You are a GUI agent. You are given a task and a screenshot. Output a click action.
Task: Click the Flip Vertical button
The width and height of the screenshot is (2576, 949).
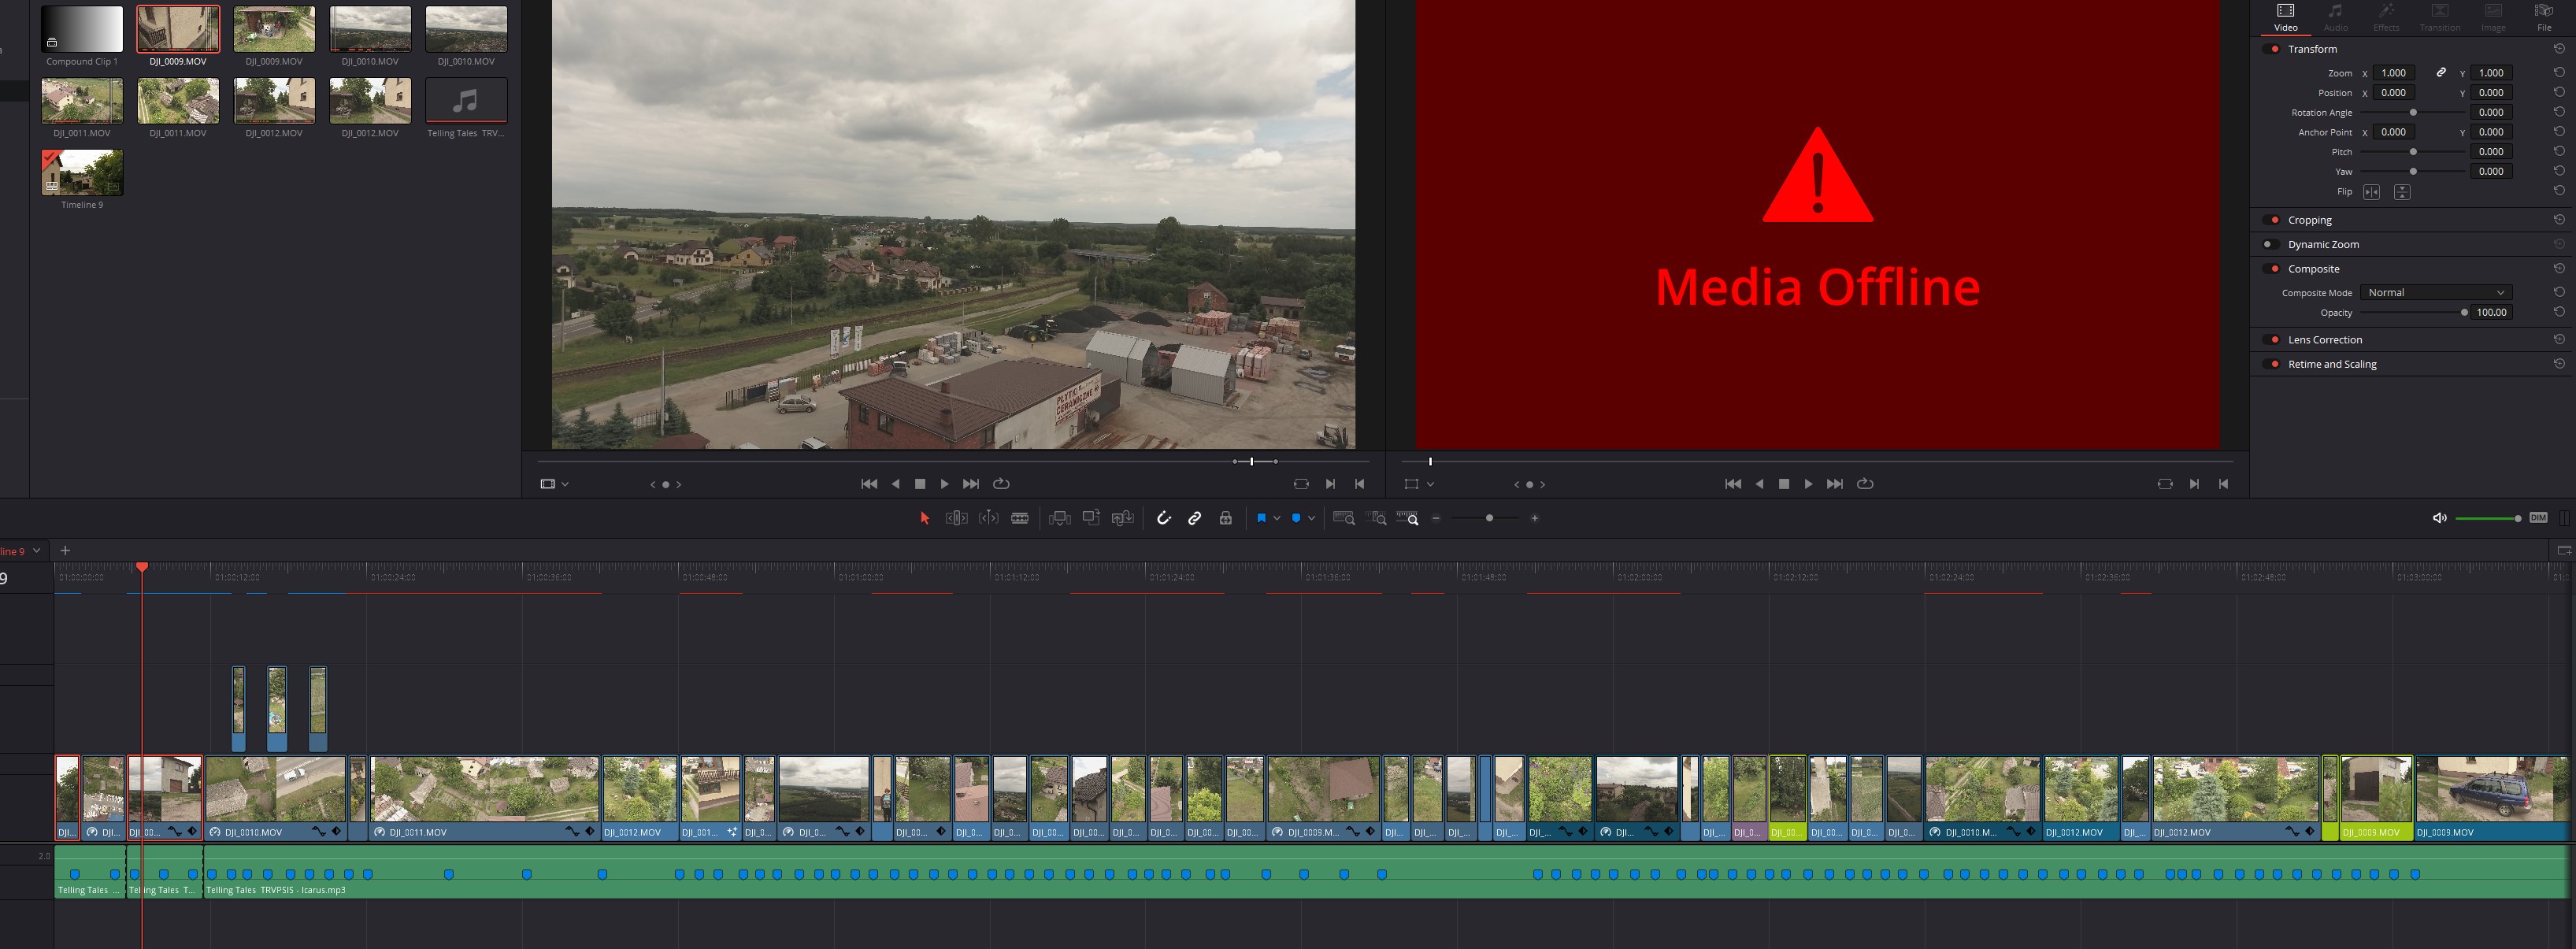pos(2402,192)
